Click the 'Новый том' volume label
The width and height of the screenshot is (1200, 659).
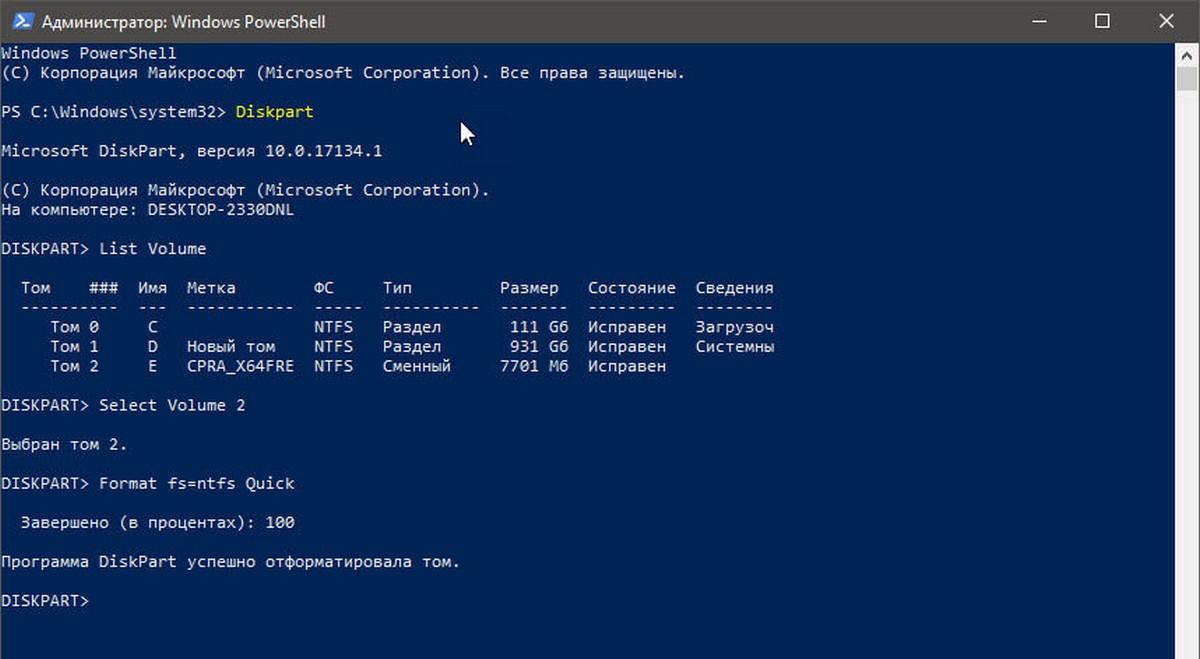[231, 347]
